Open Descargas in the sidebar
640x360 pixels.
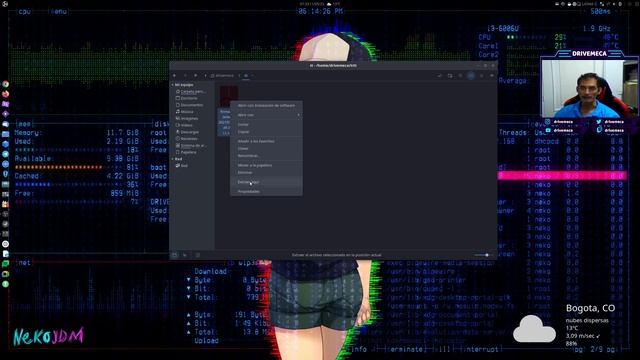click(x=187, y=132)
